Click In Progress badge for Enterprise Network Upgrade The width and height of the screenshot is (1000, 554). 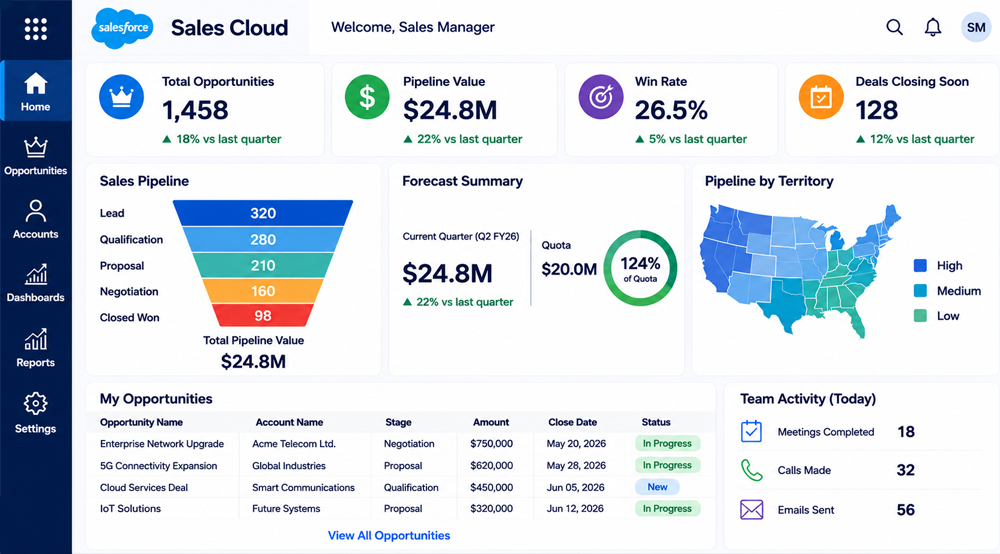pyautogui.click(x=667, y=443)
